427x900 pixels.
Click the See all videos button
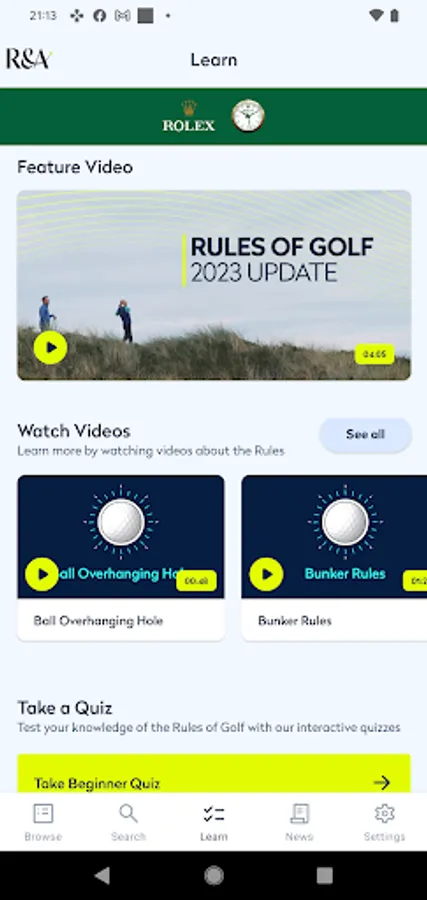pyautogui.click(x=365, y=435)
